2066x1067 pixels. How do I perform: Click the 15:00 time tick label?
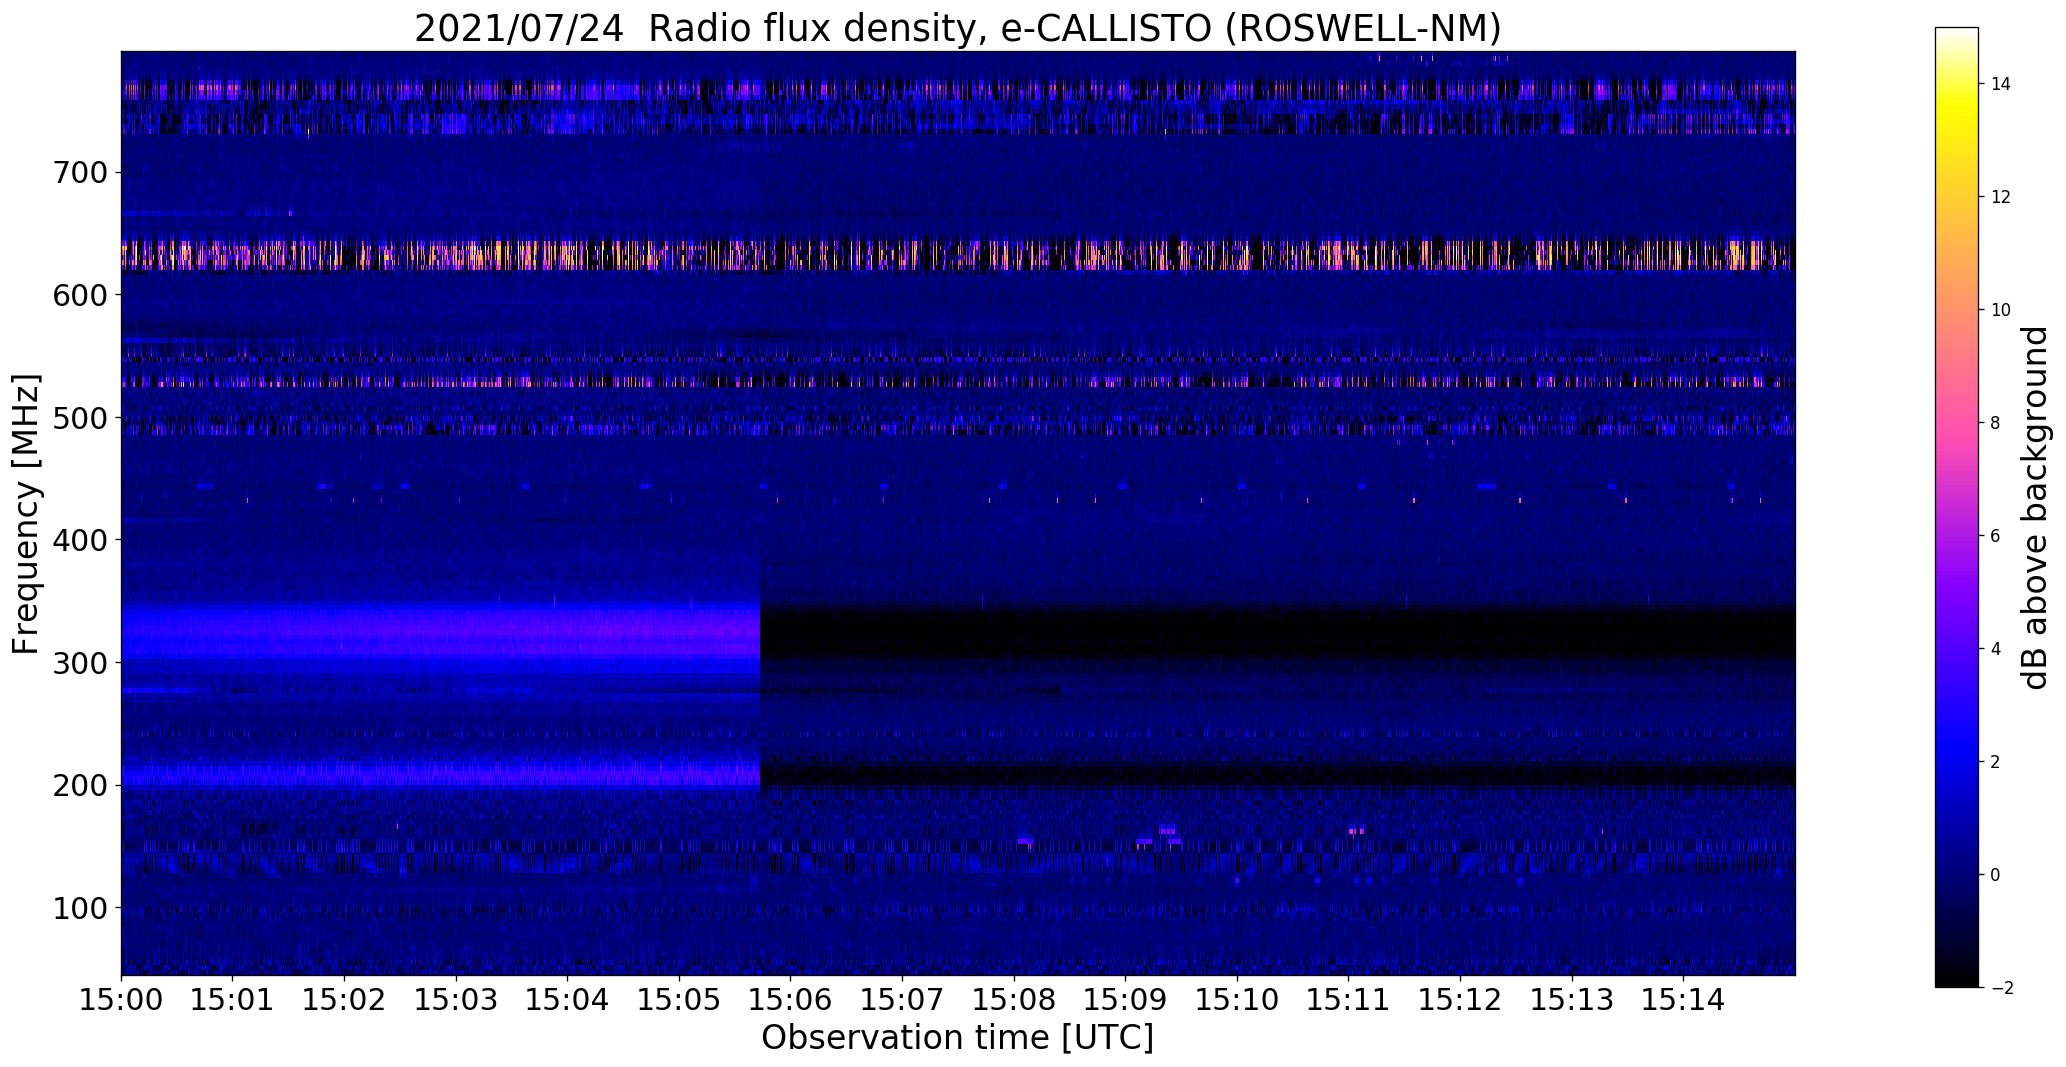[x=121, y=999]
